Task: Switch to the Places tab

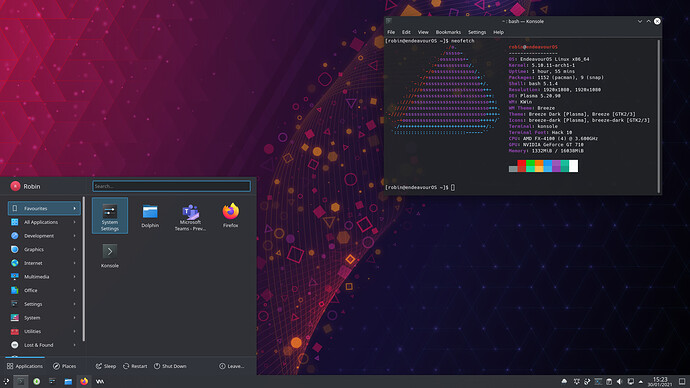Action: click(64, 366)
